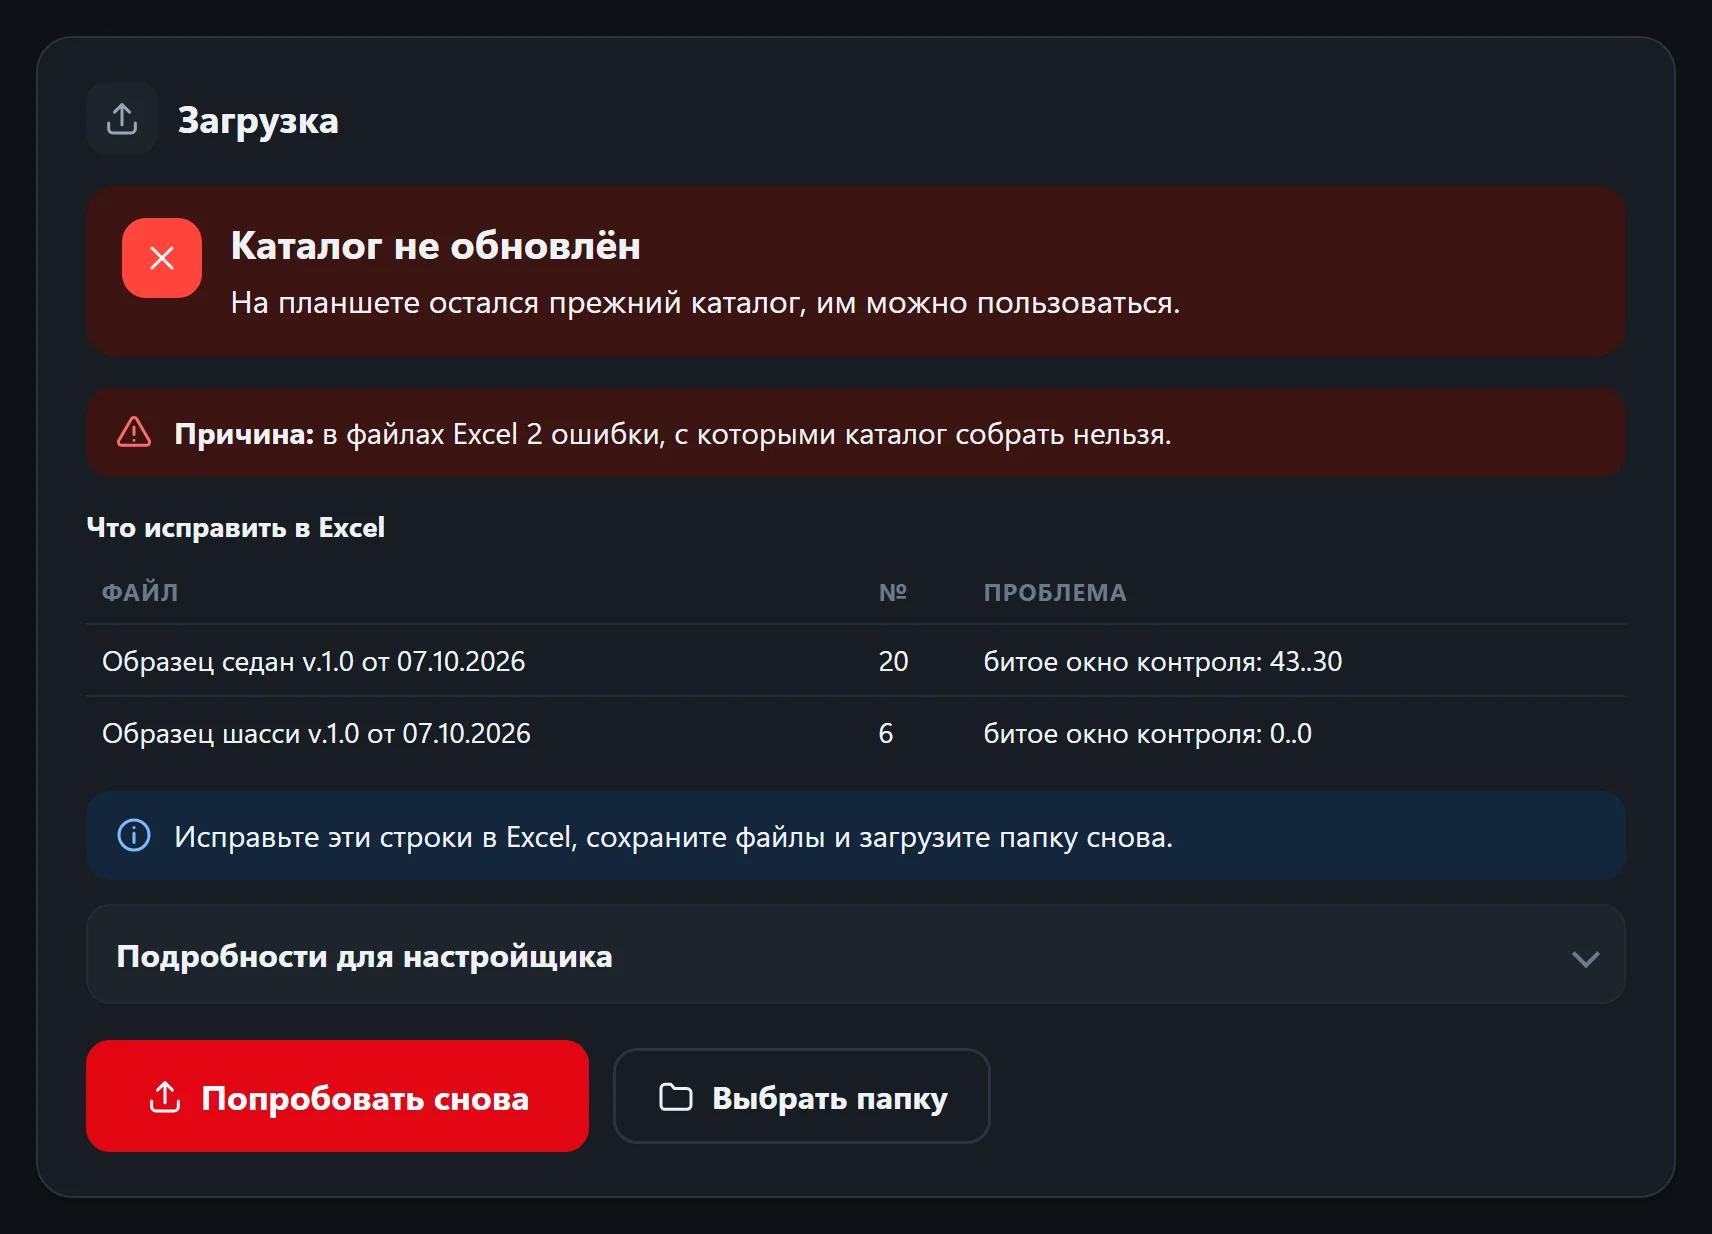The width and height of the screenshot is (1712, 1234).
Task: Click the Каталог не обновлён heading
Action: click(x=435, y=245)
